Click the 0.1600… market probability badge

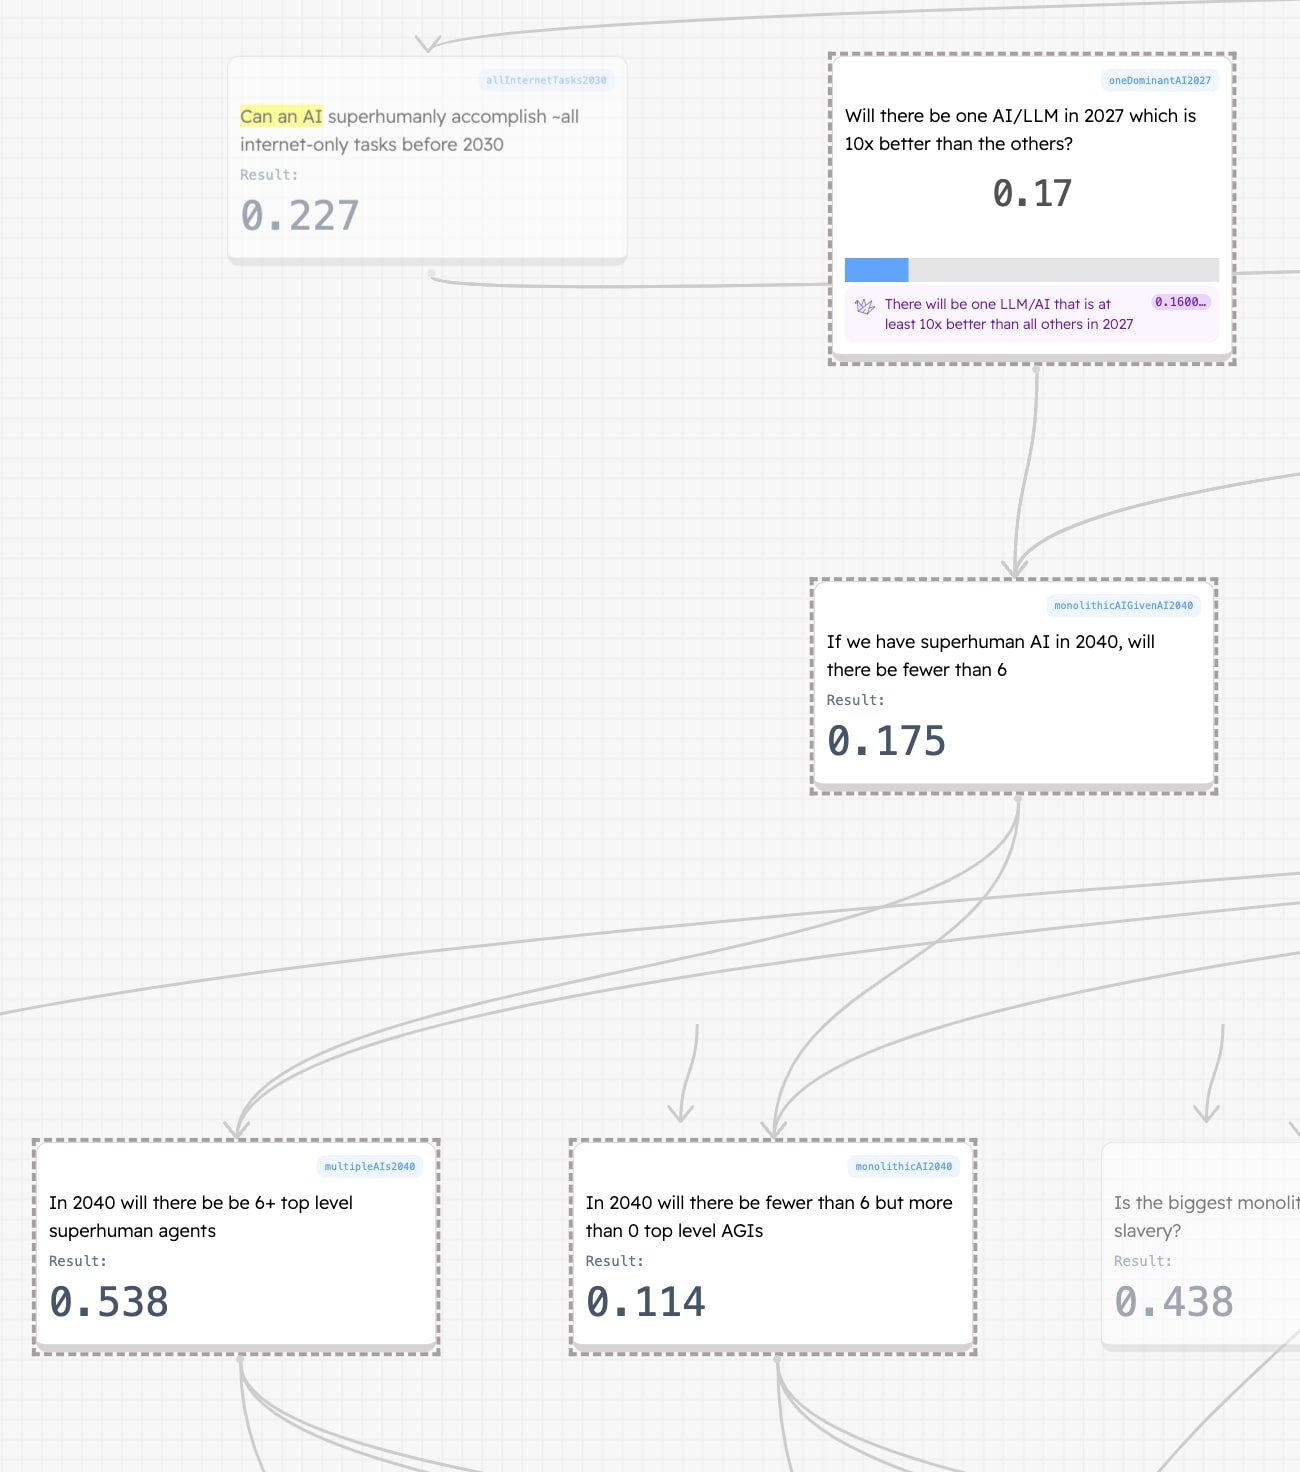click(x=1180, y=302)
